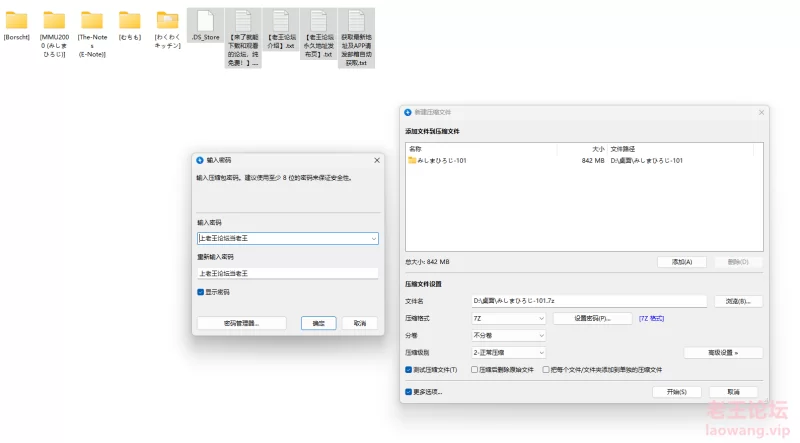Select the .DS_Store file icon
The image size is (800, 443).
[x=205, y=21]
